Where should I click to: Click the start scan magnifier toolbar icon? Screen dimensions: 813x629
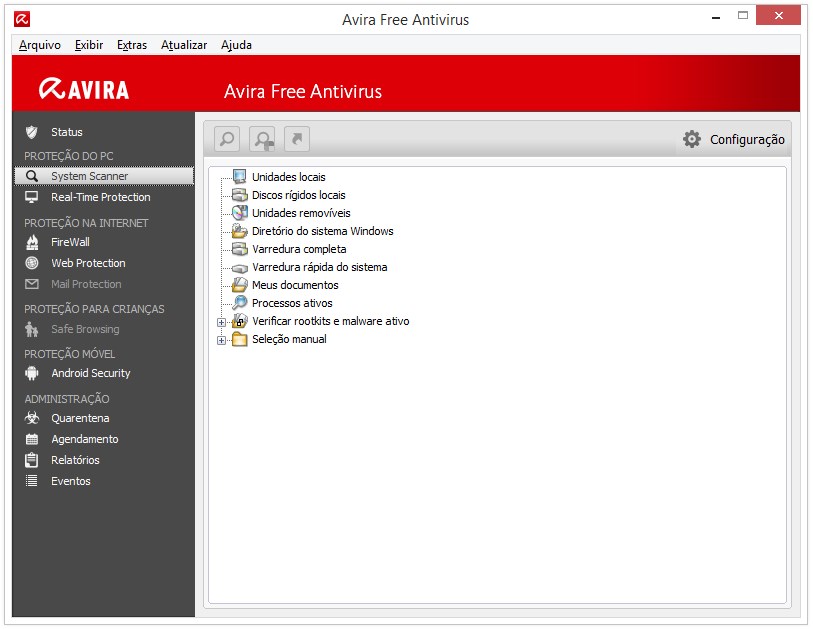[227, 139]
